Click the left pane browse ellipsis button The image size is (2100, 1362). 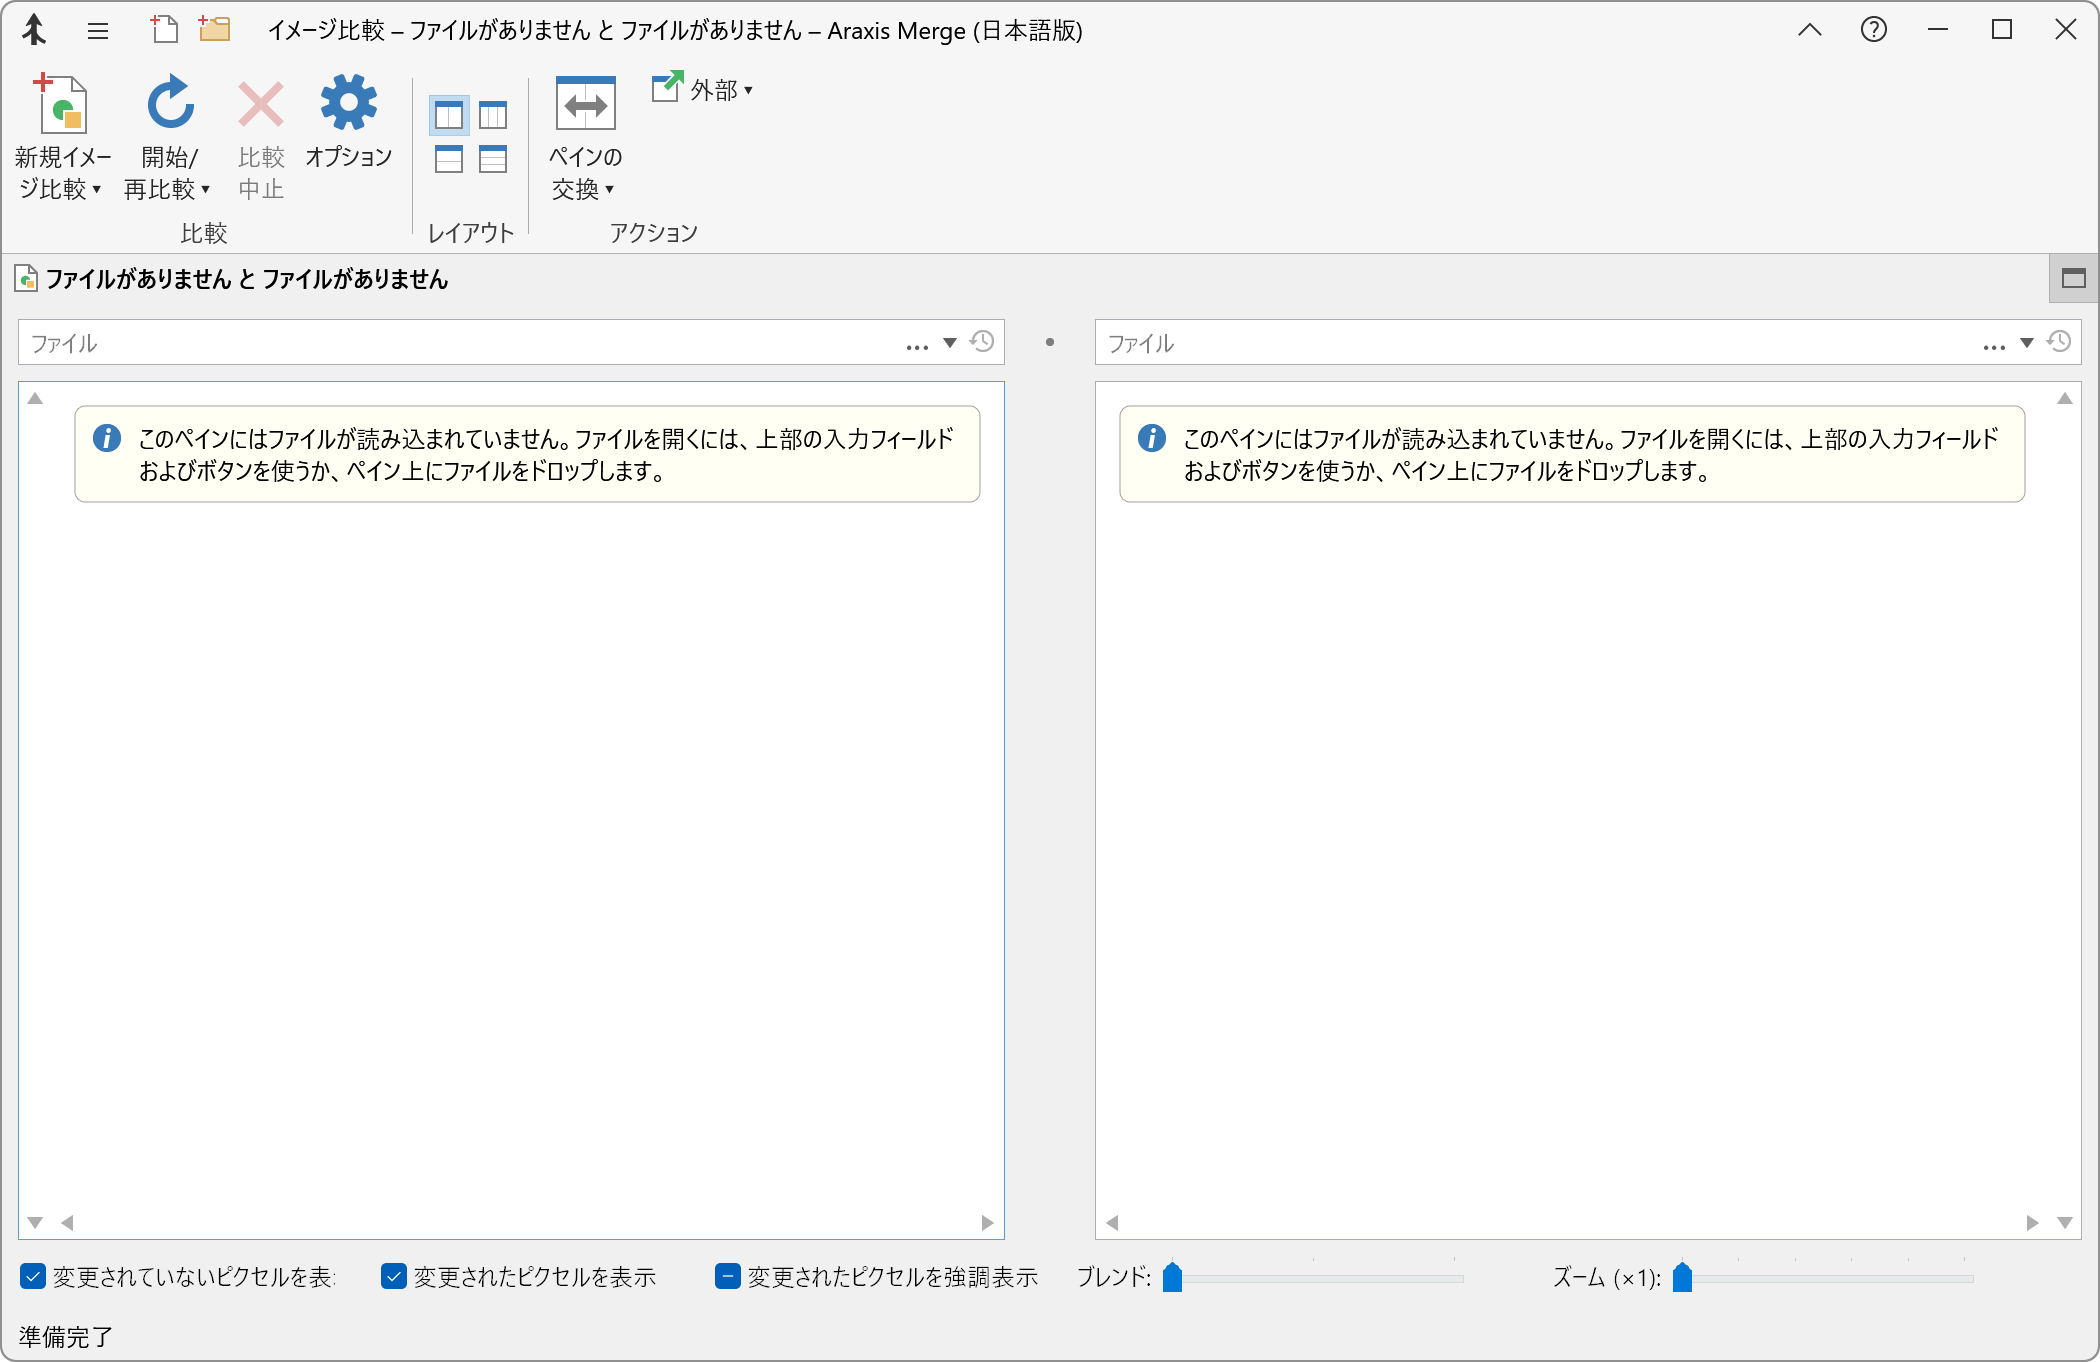tap(917, 346)
